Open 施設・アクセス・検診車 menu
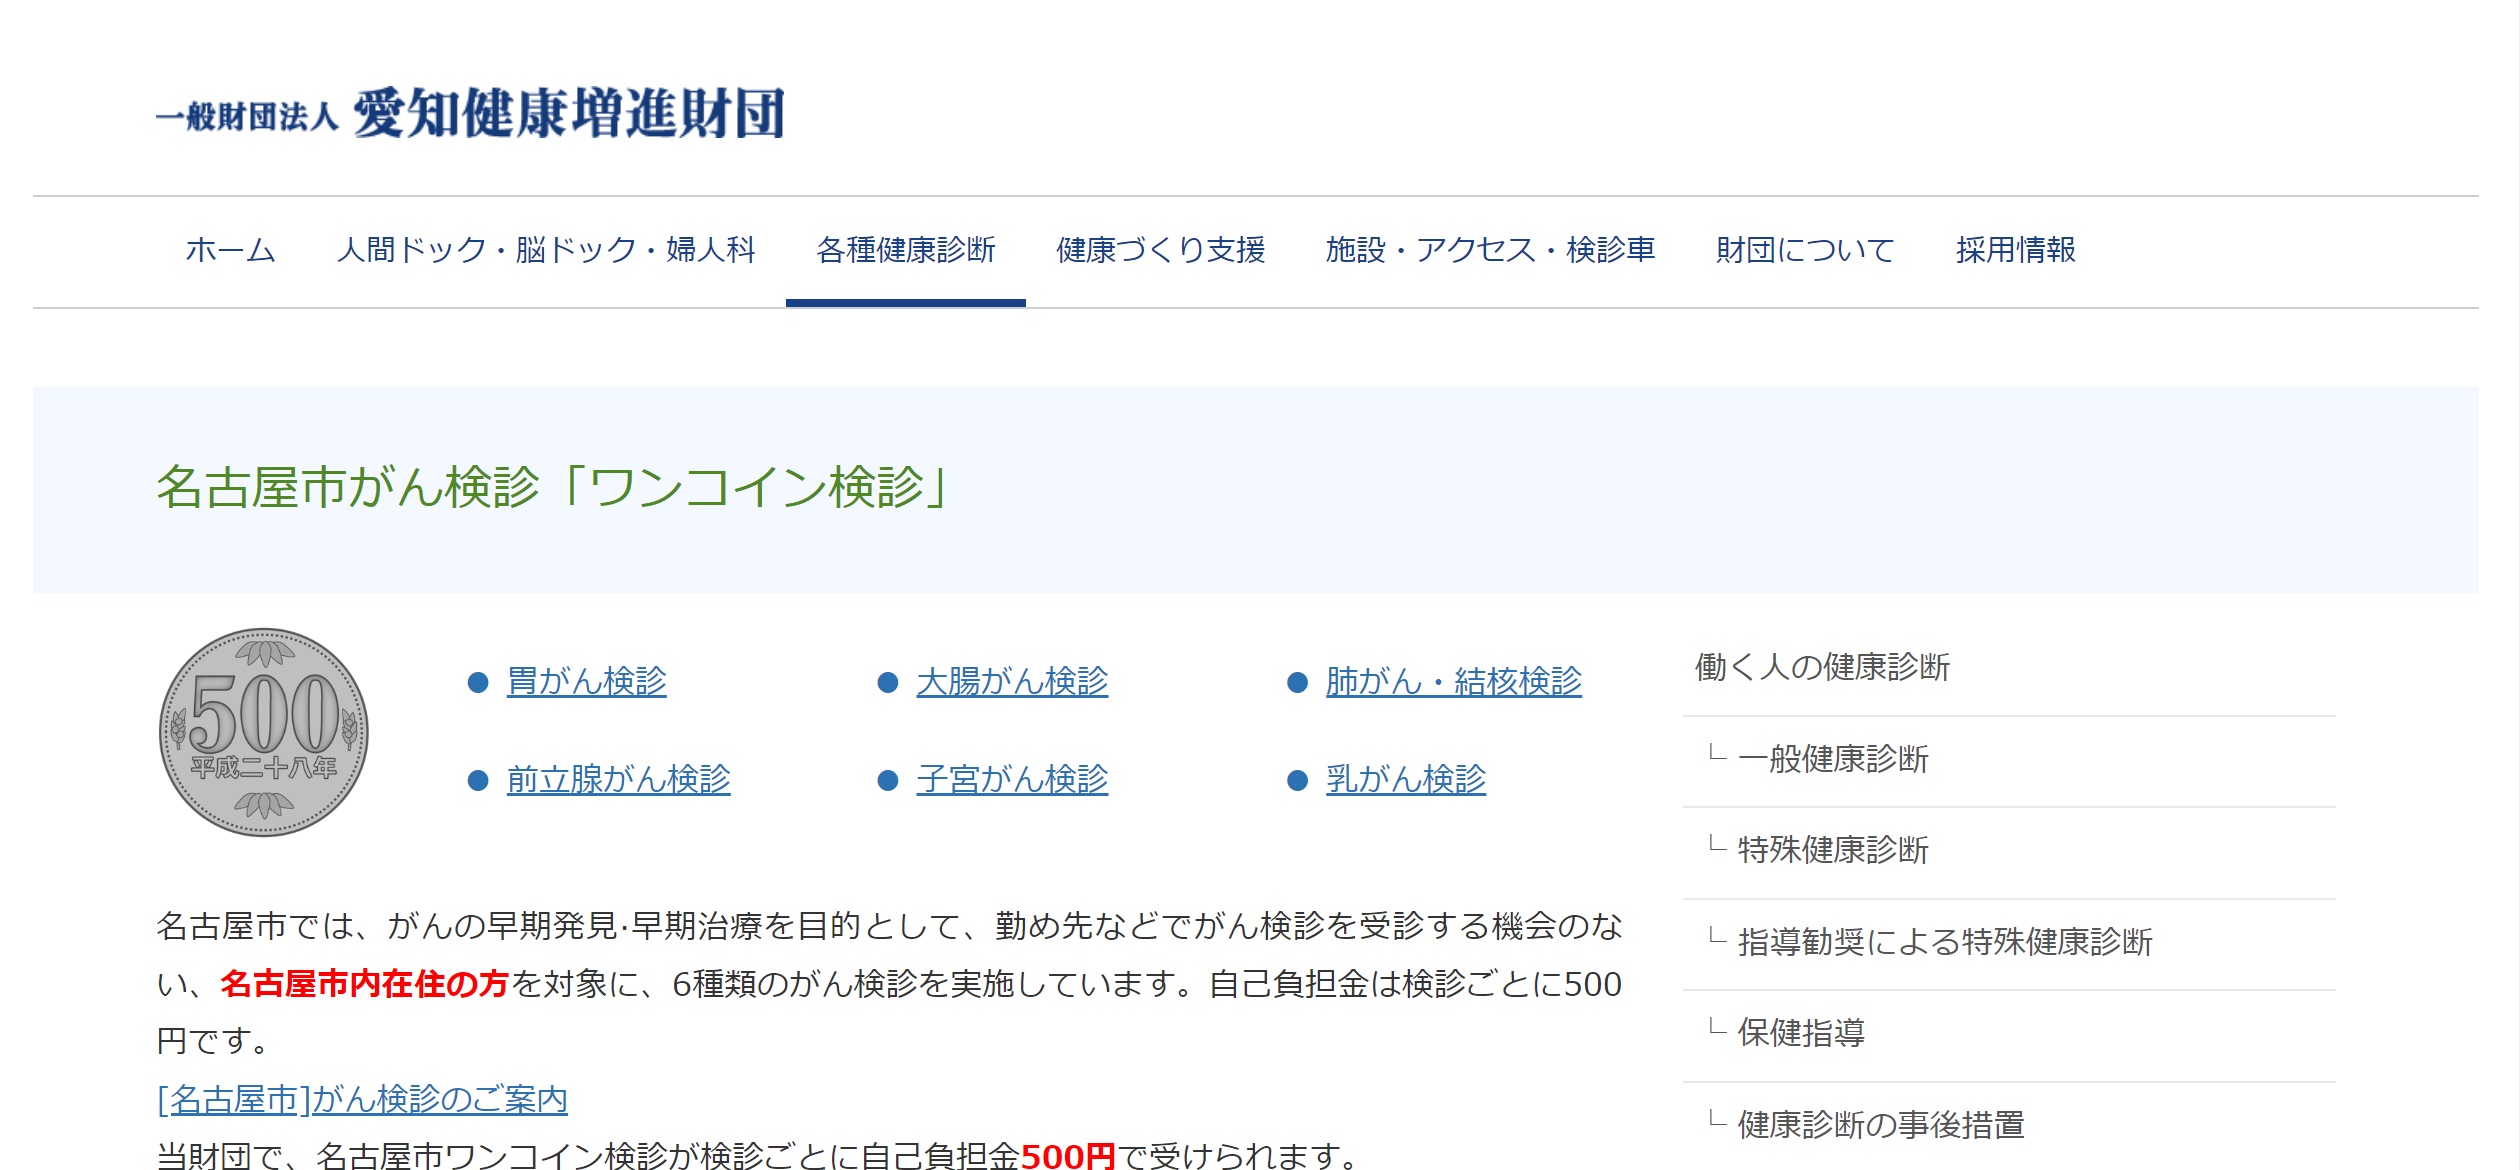This screenshot has width=2520, height=1170. click(x=1490, y=250)
